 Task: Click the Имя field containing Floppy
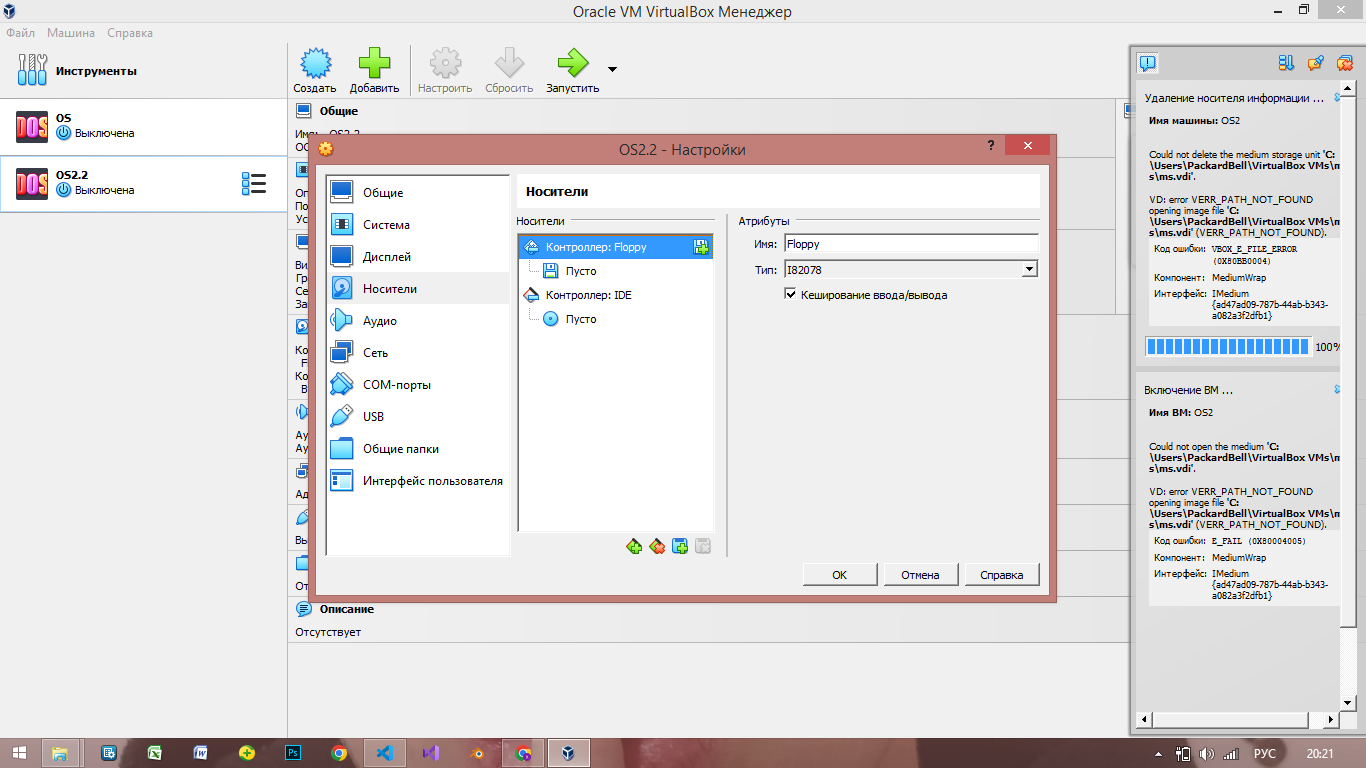tap(910, 243)
